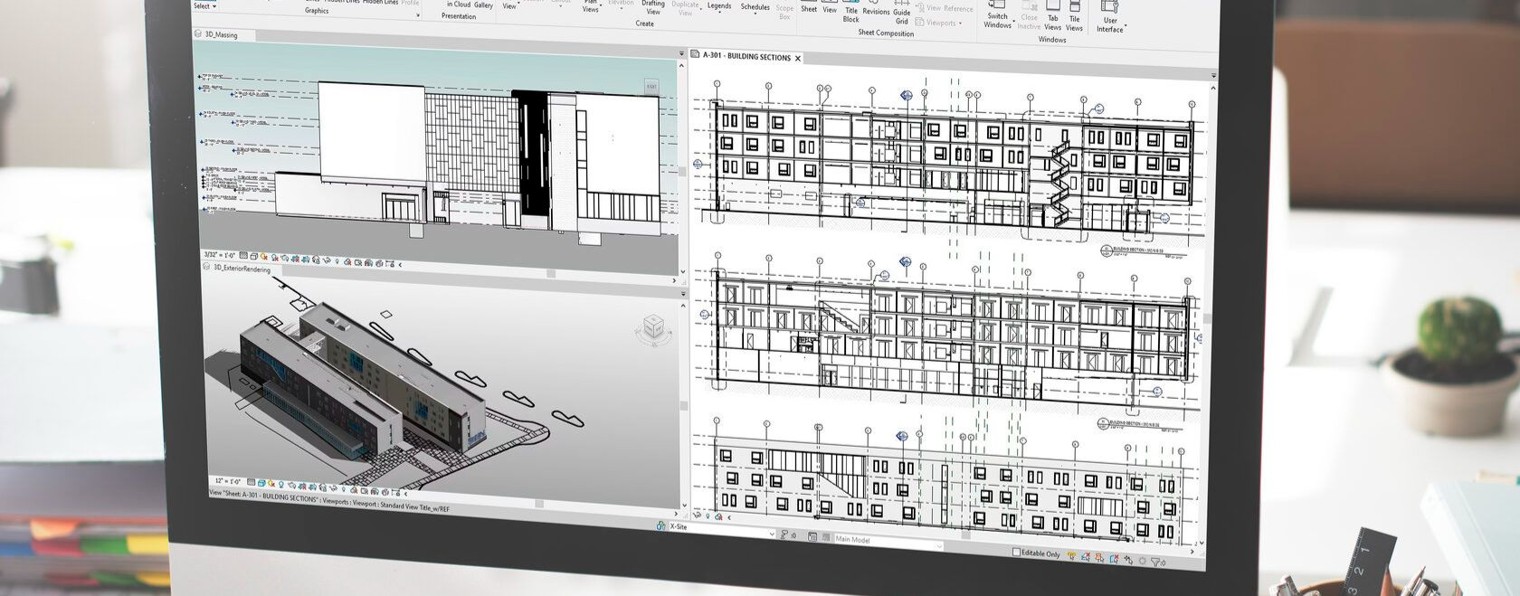Click the first icon in the sheet view control bar
1520x596 pixels.
[697, 515]
